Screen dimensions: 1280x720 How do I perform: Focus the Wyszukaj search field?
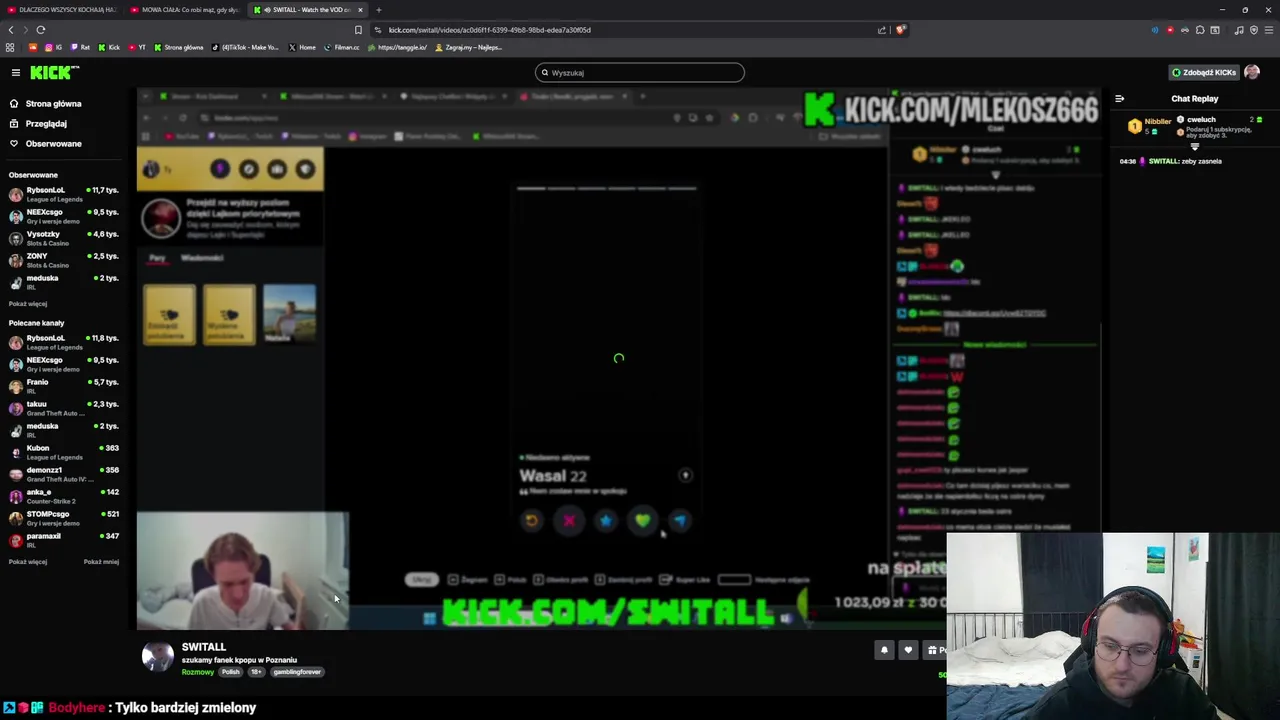[x=640, y=72]
